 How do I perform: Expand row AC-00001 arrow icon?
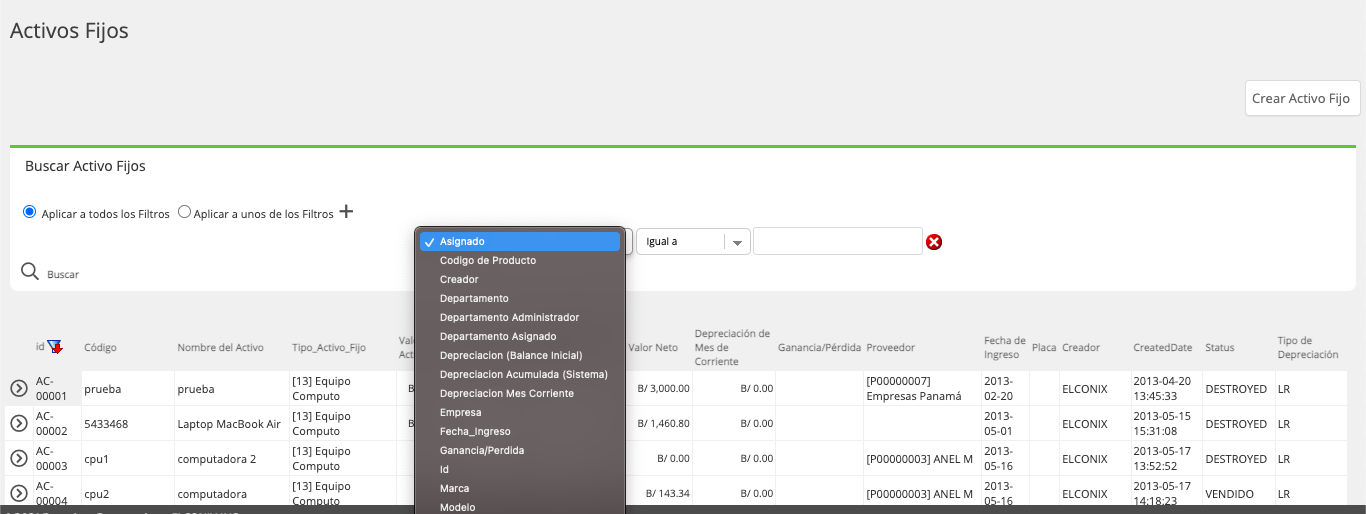tap(19, 388)
